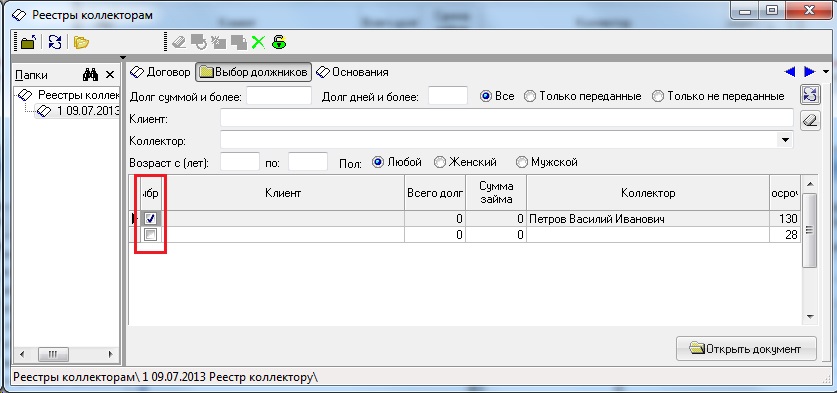The image size is (837, 393).
Task: Select Мужской gender radio button
Action: (x=522, y=162)
